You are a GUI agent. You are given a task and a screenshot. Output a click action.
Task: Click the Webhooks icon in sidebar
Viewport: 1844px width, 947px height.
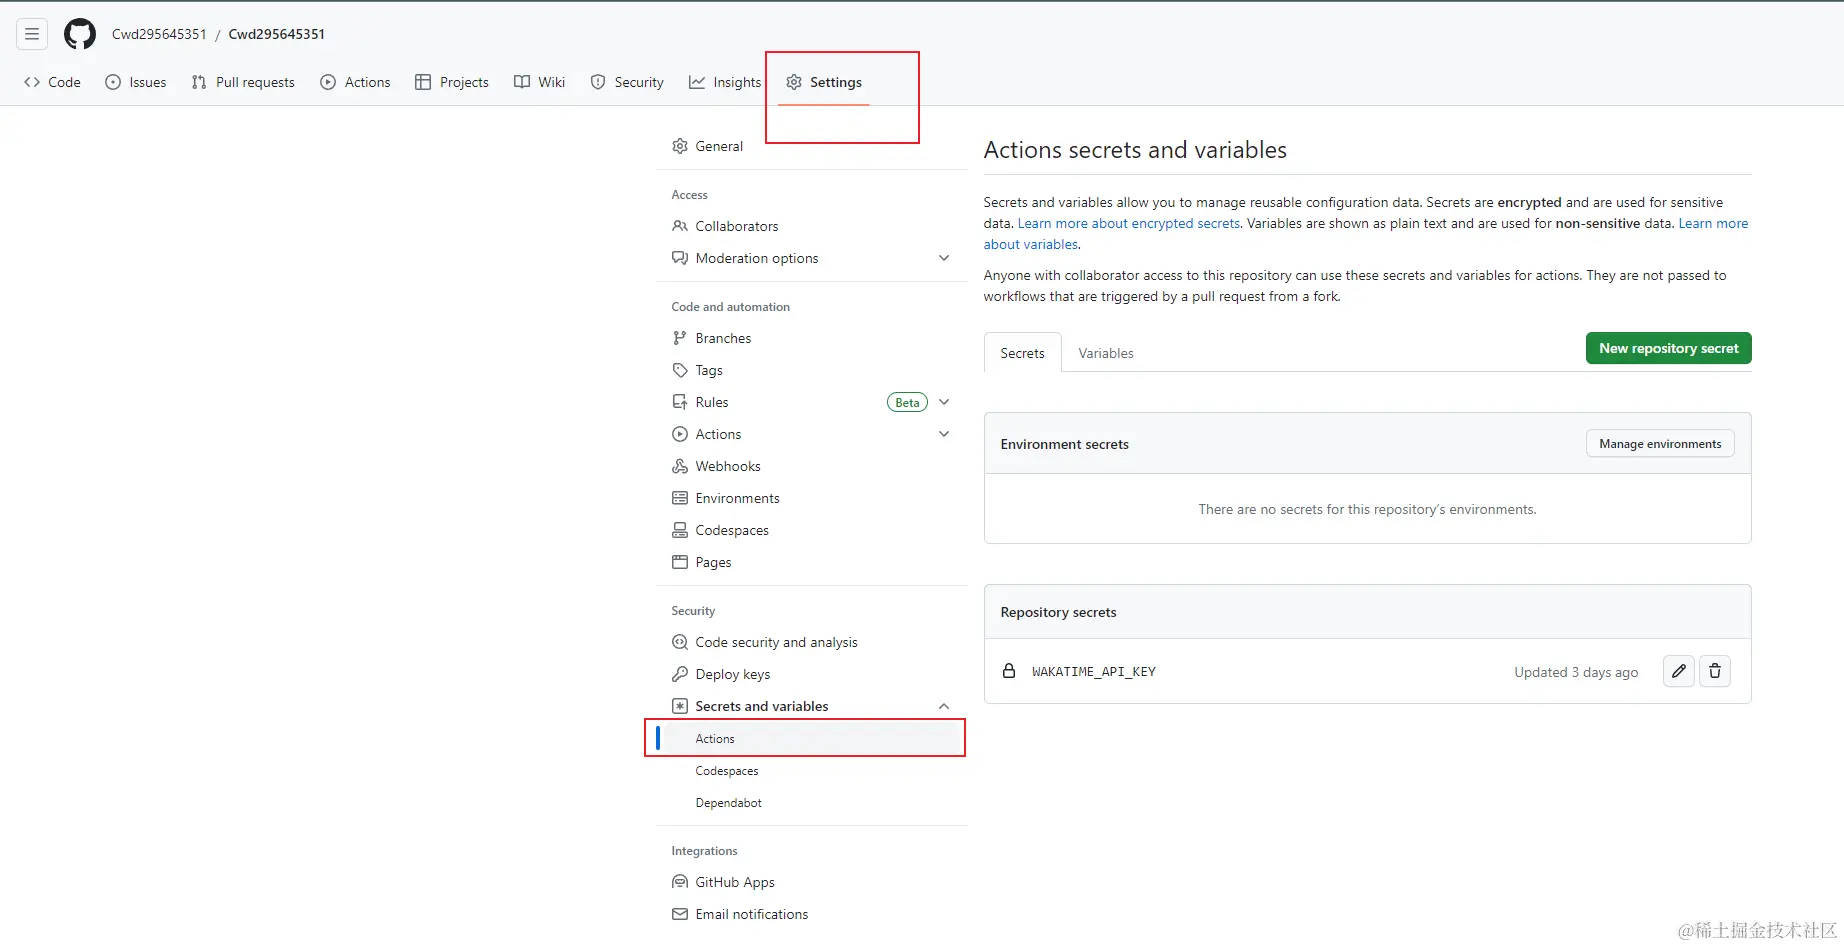coord(680,466)
